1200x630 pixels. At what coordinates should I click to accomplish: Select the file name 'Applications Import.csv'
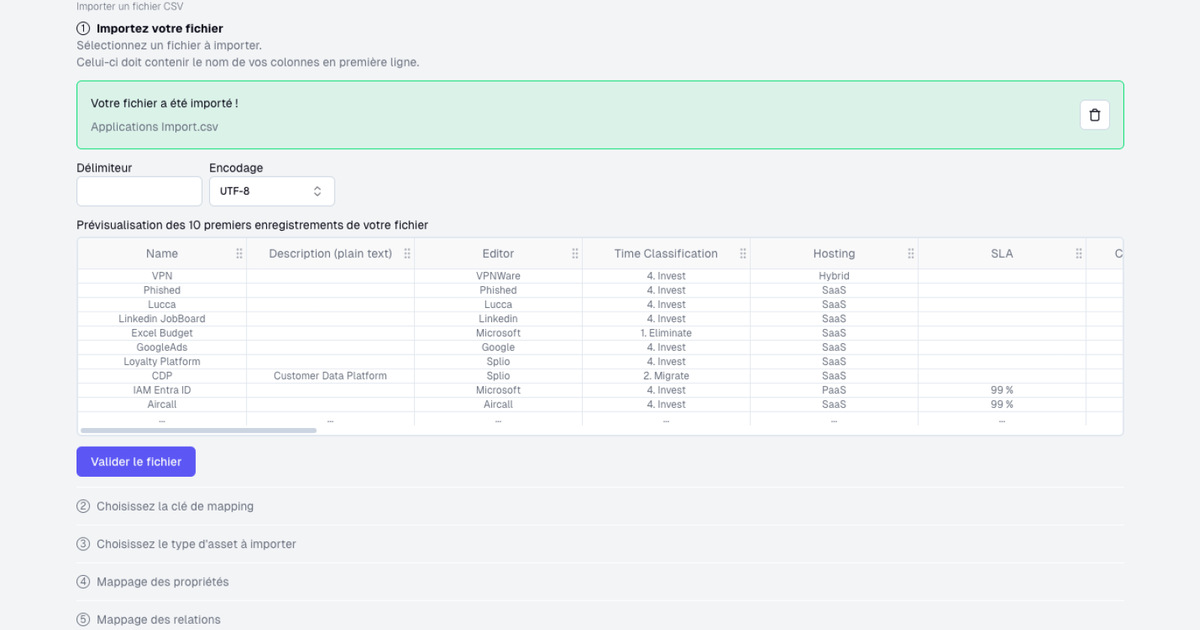pyautogui.click(x=155, y=126)
